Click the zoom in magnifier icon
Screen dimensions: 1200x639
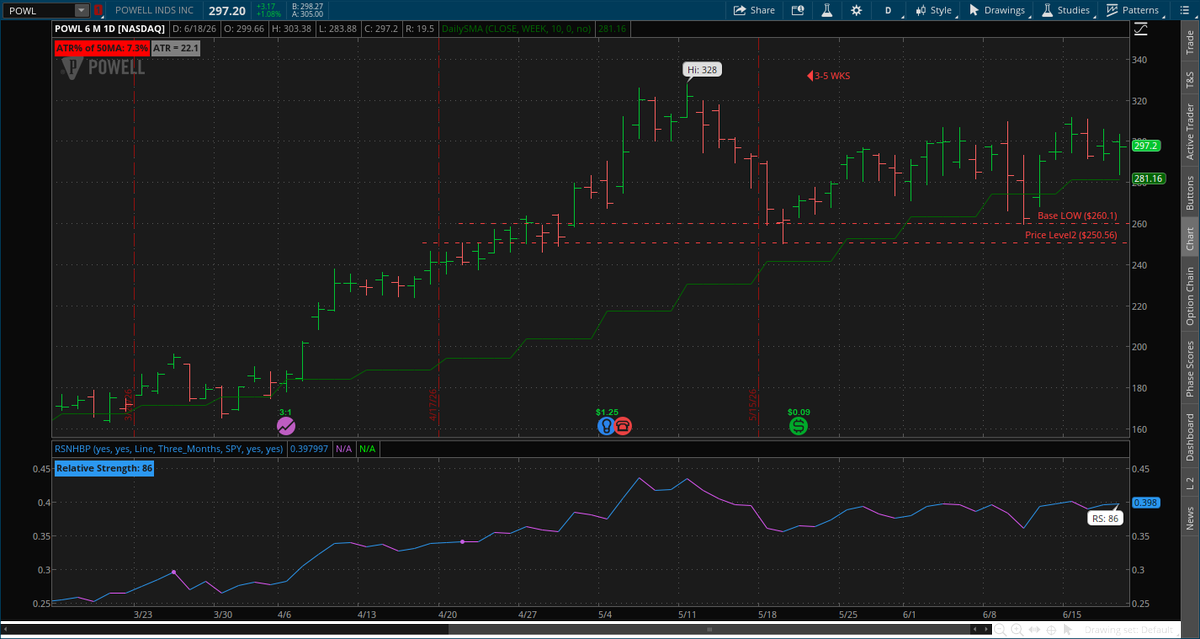1017,630
